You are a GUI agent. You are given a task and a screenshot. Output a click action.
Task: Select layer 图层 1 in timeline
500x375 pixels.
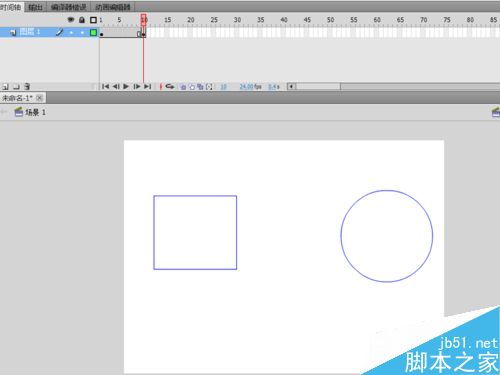coord(30,32)
